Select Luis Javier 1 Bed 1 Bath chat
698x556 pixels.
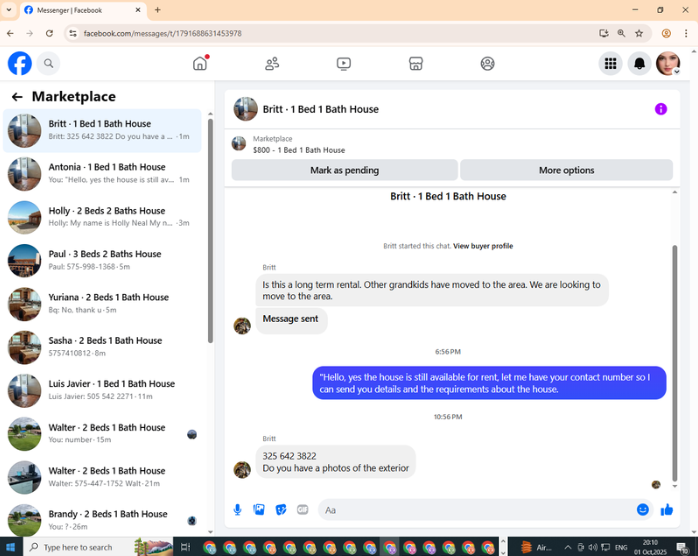click(x=102, y=390)
